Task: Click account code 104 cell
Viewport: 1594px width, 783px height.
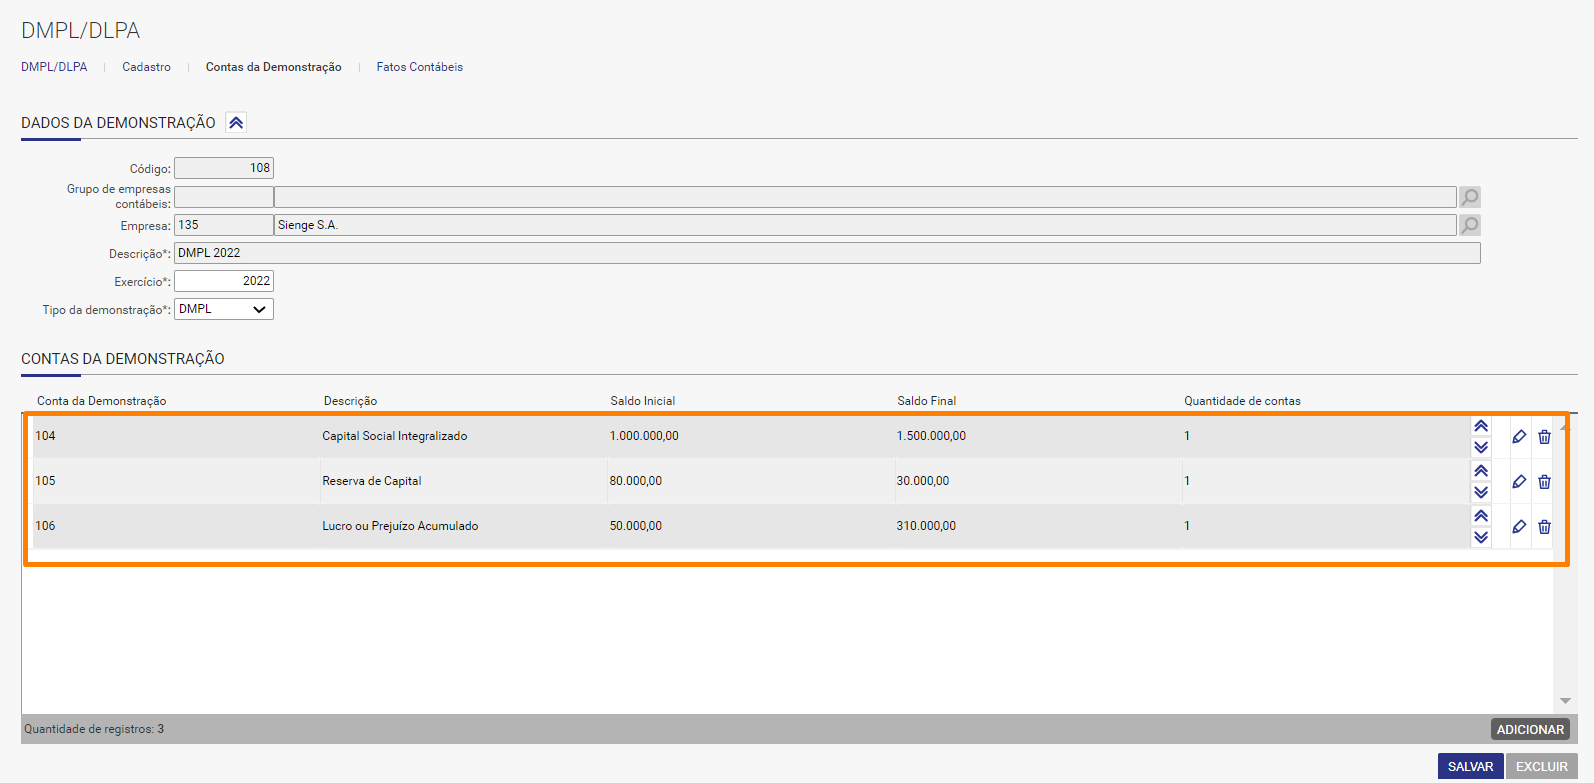Action: (45, 436)
